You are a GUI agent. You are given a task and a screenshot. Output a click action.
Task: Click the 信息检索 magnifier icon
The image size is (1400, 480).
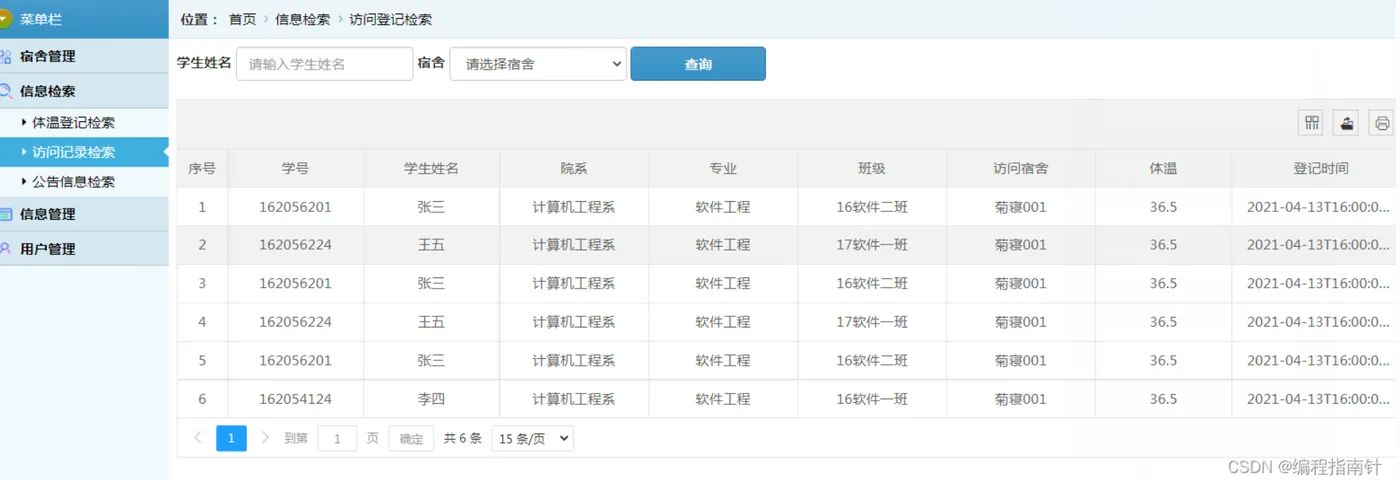coord(5,91)
